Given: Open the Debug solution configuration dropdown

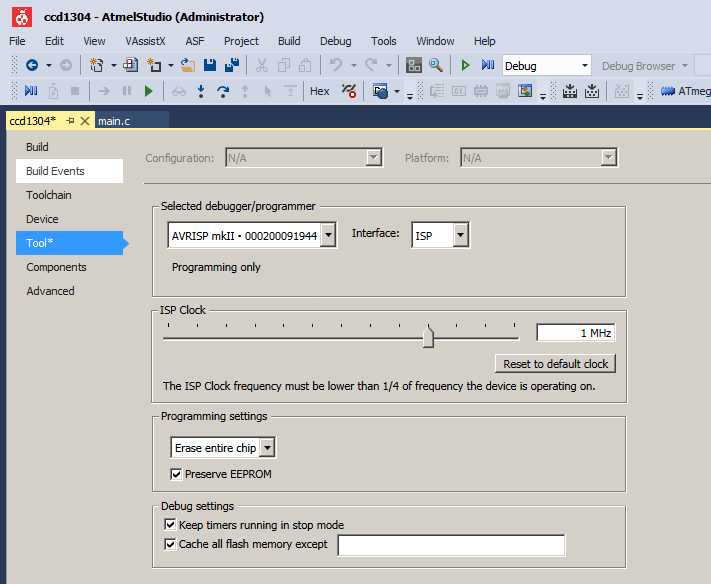Looking at the screenshot, I should point(585,66).
